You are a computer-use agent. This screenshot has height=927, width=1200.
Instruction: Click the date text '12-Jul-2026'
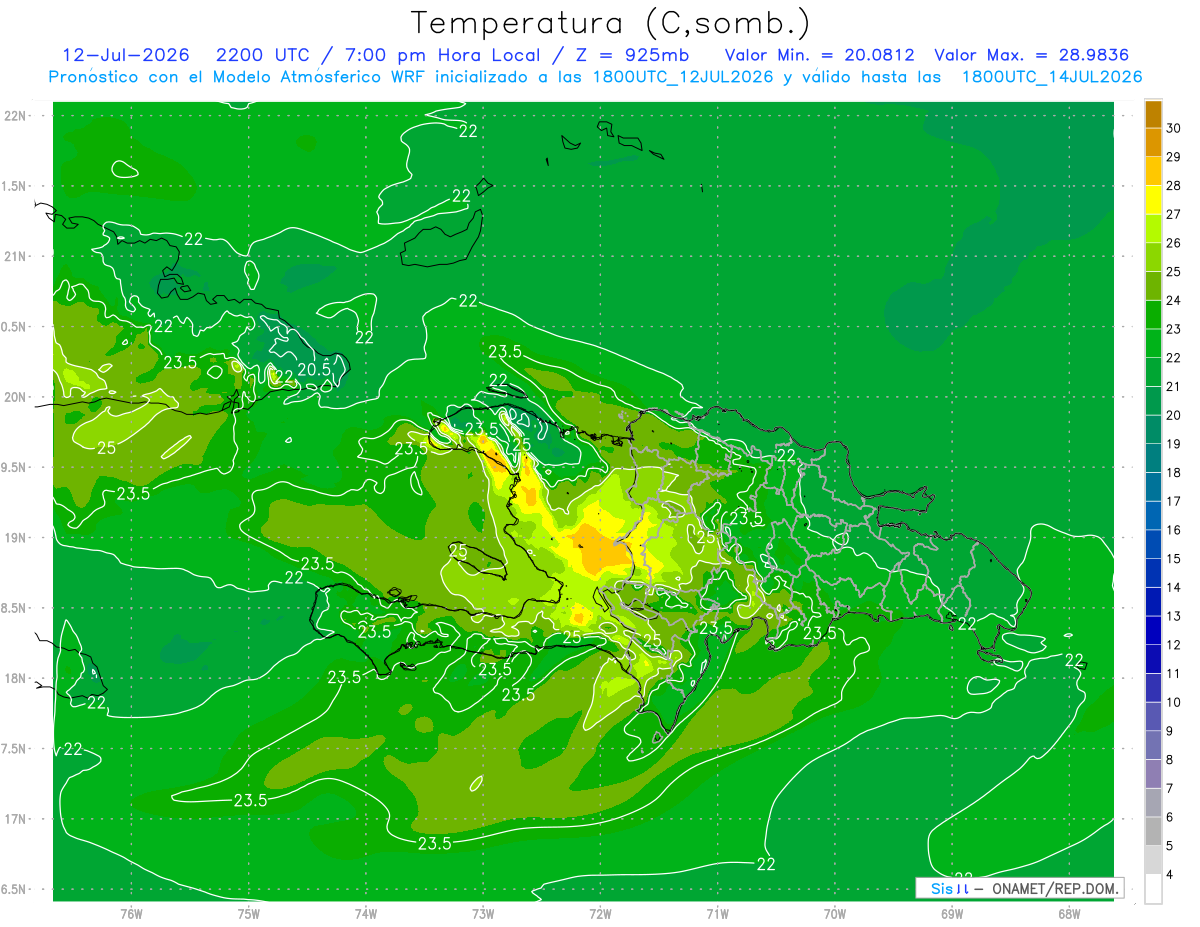pos(125,55)
